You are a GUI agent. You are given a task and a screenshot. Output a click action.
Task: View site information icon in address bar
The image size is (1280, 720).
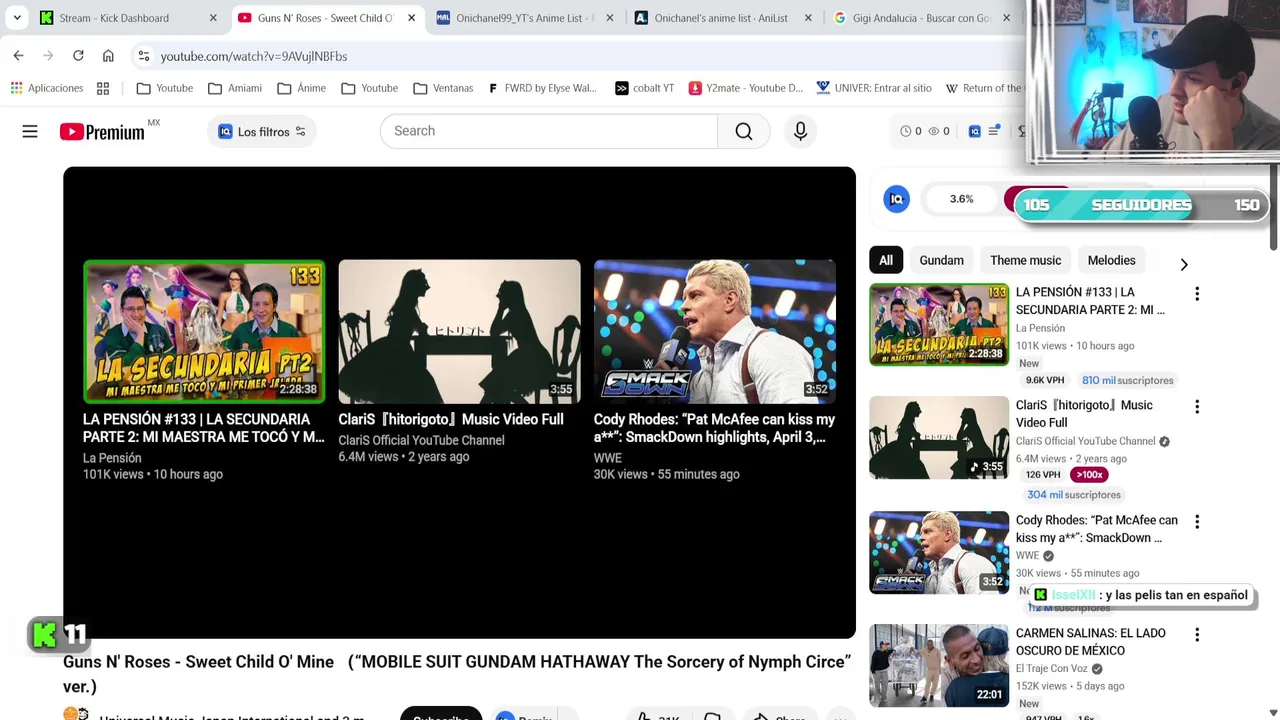click(144, 56)
